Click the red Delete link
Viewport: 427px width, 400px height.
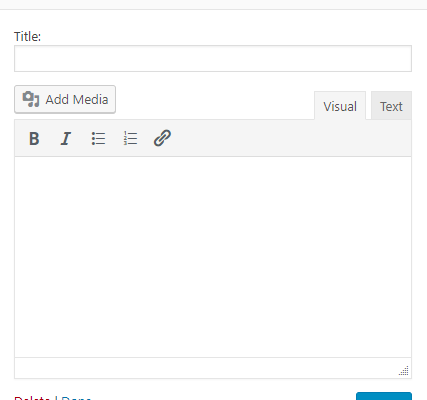point(32,398)
